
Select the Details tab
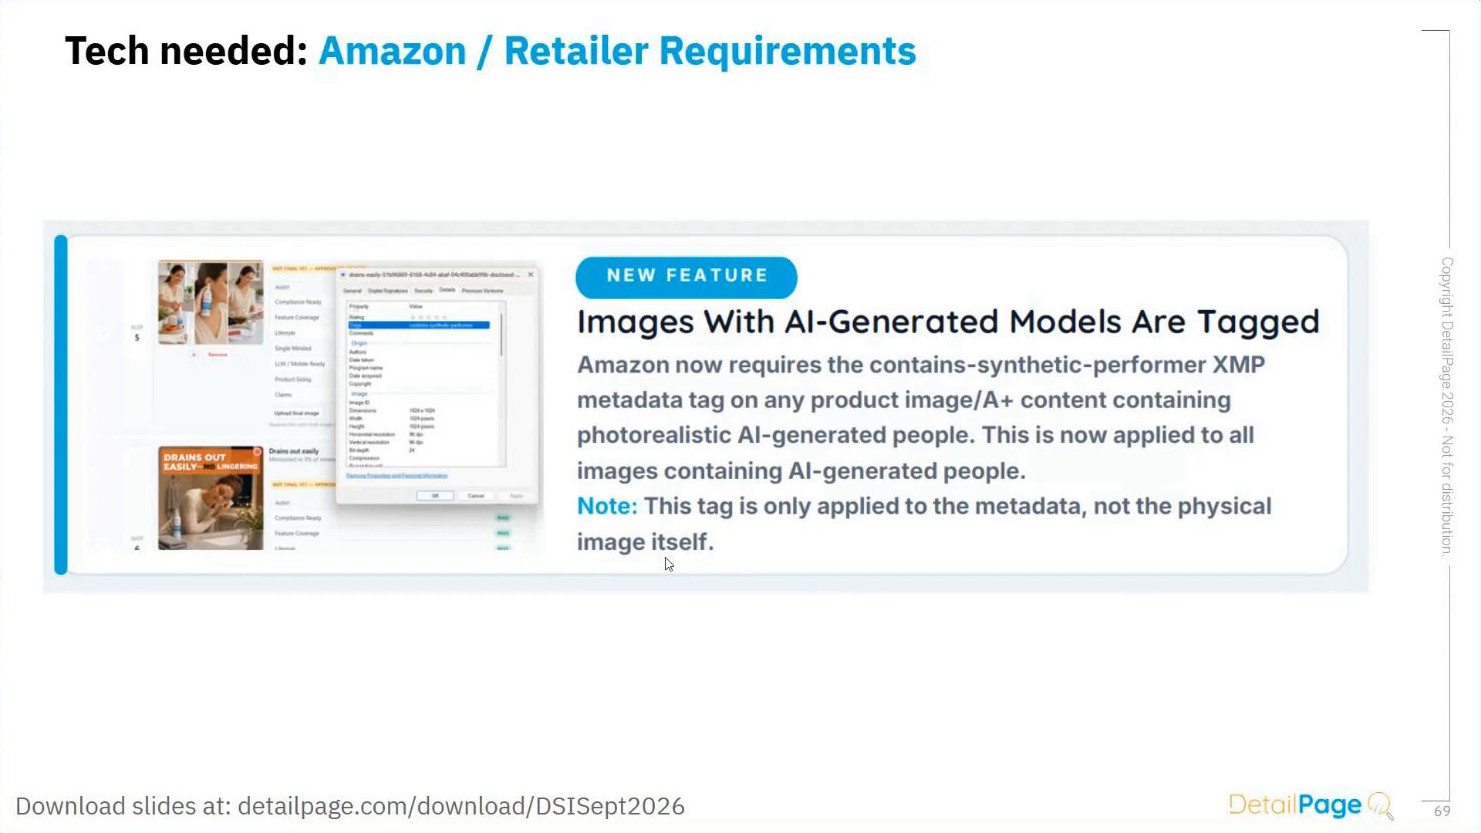(x=447, y=290)
